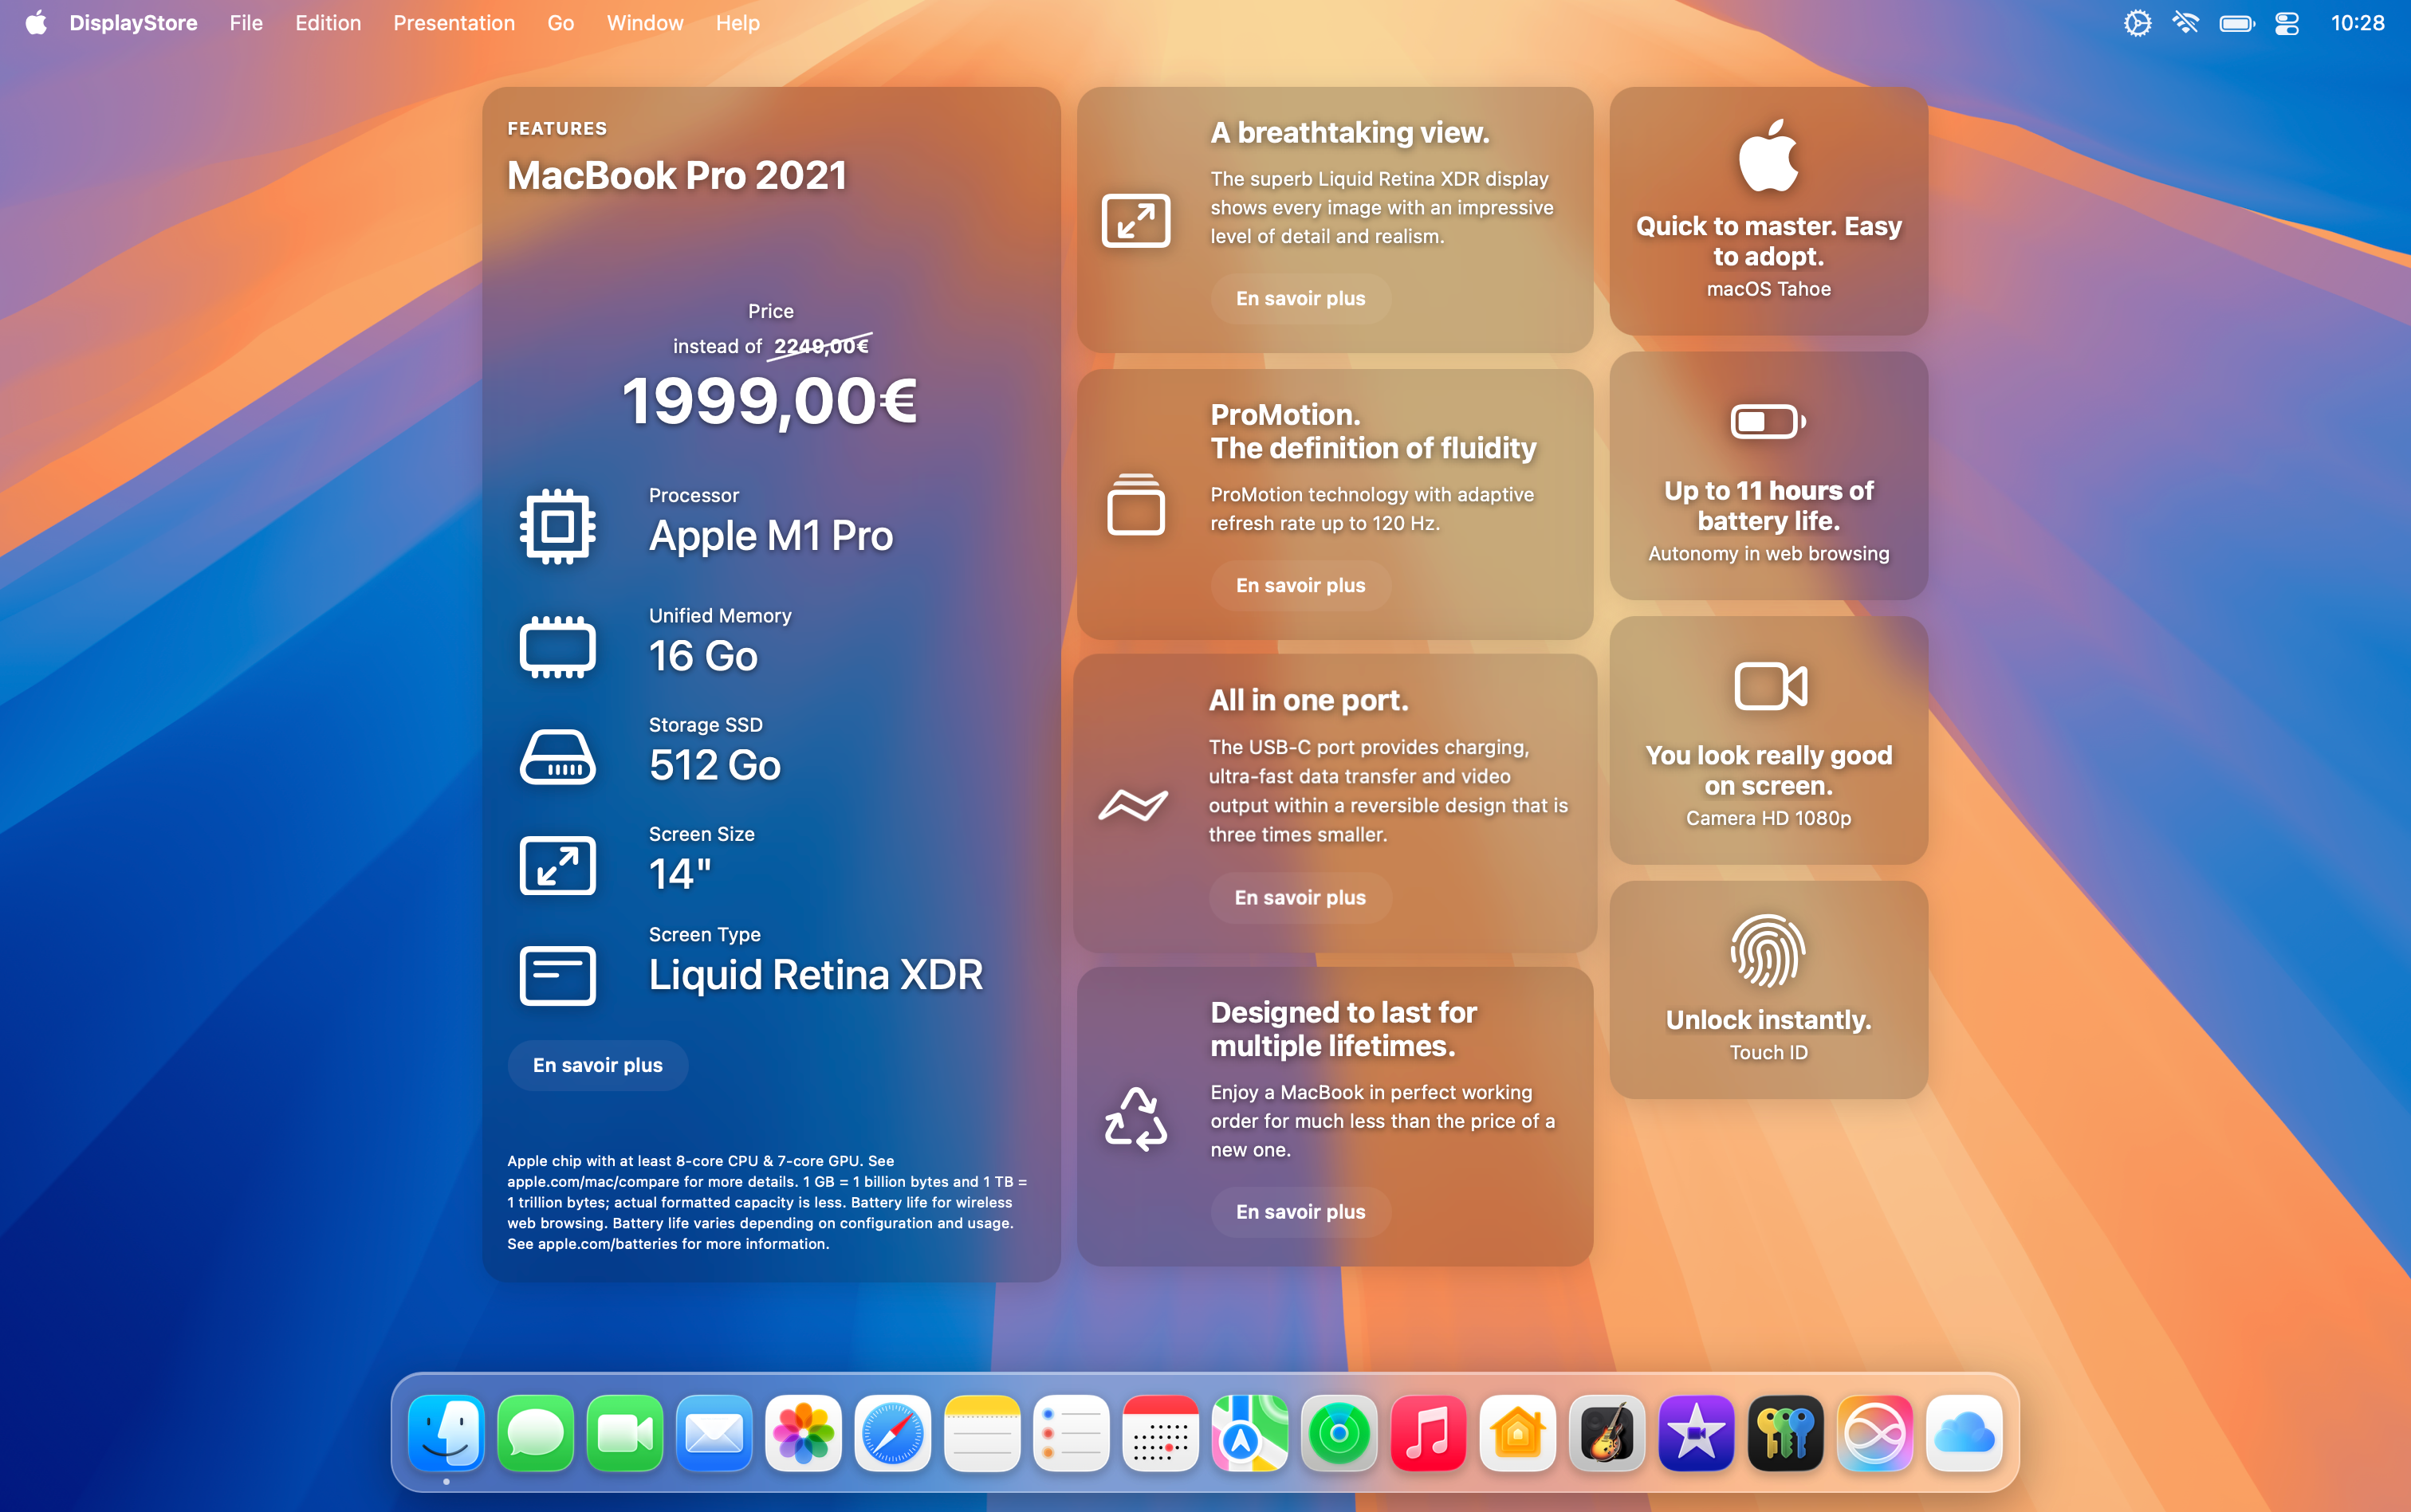The image size is (2411, 1512).
Task: Click the 16 Go memory value
Action: pos(703,656)
